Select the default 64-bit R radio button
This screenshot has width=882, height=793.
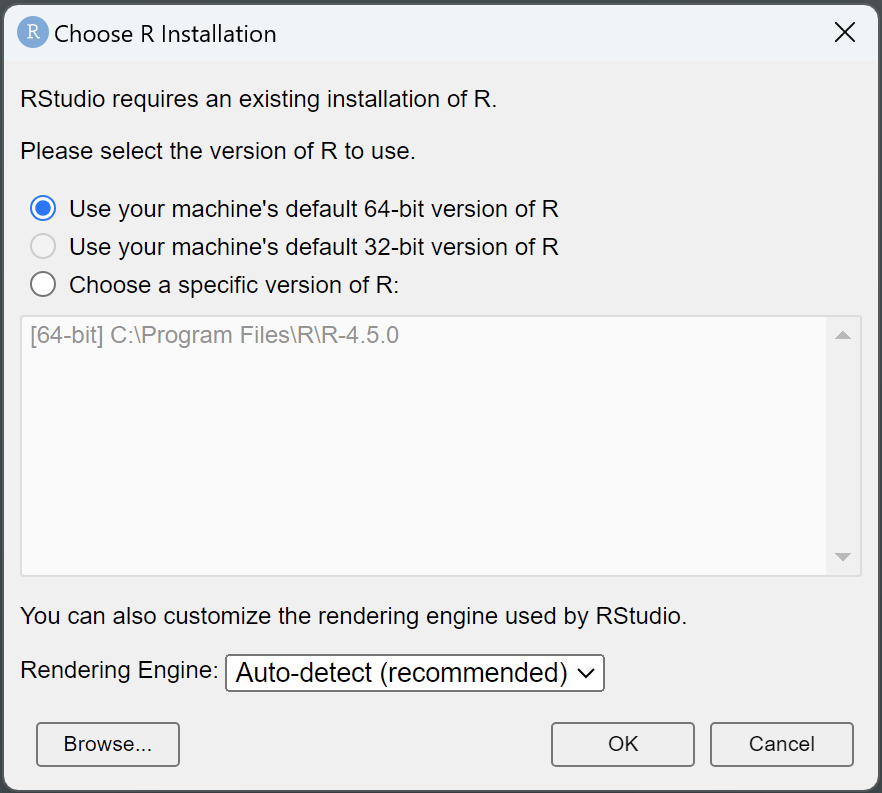click(43, 208)
